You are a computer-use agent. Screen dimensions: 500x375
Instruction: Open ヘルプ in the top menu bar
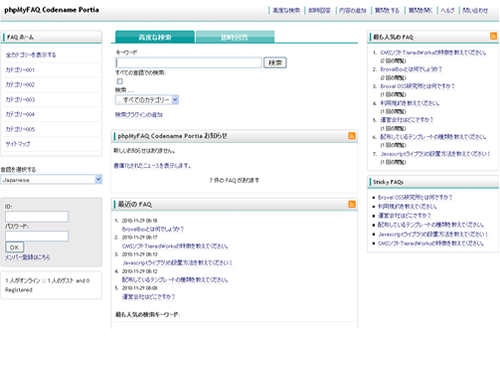coord(448,11)
